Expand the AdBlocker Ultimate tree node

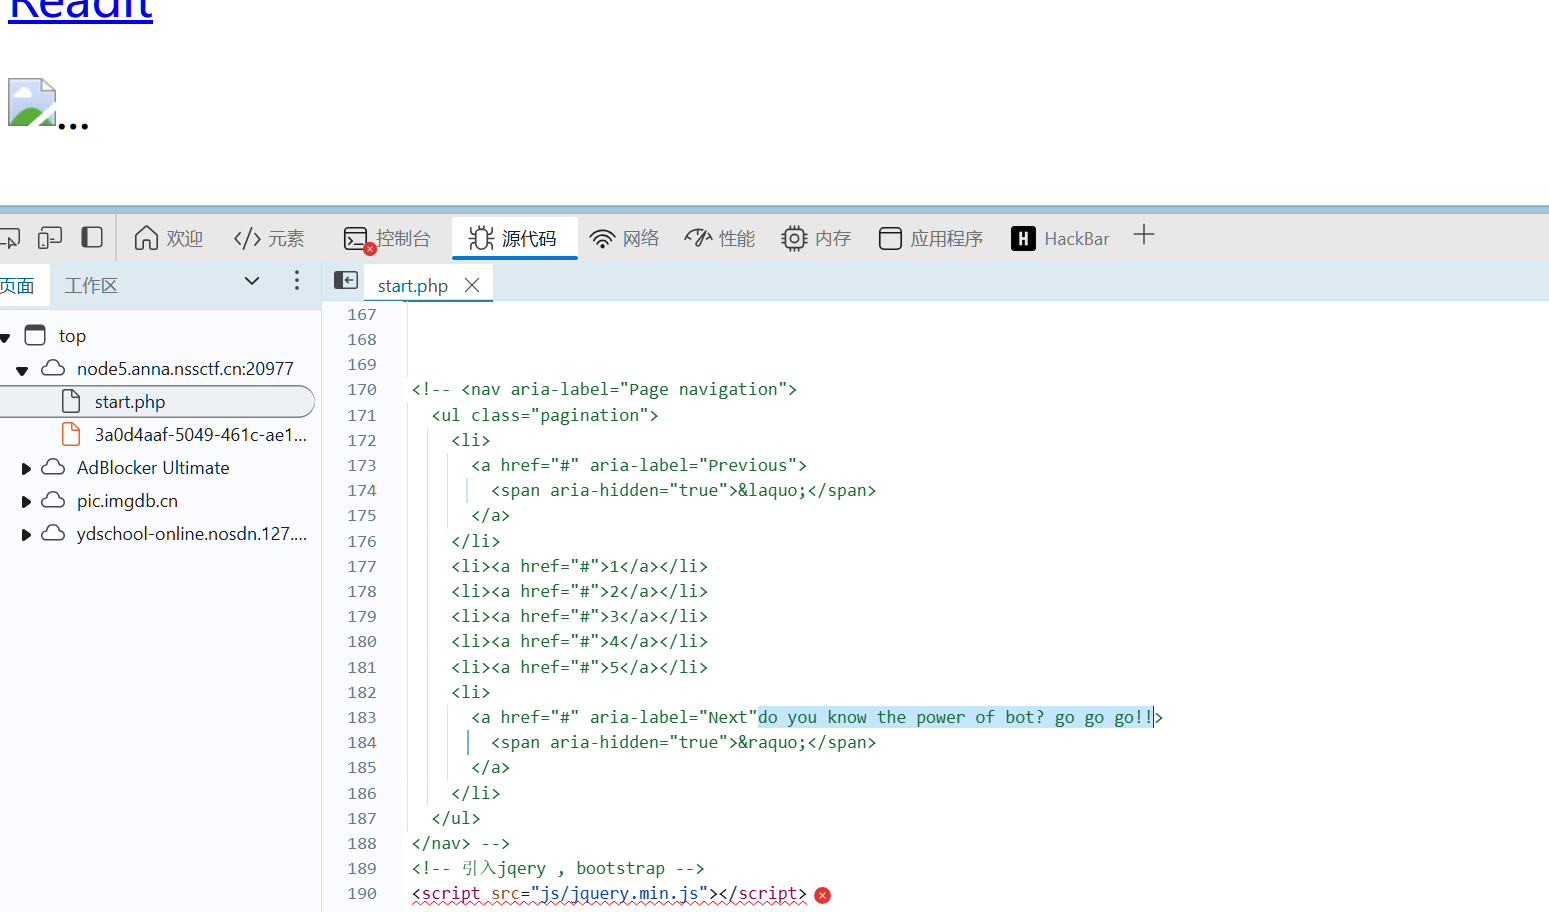[x=26, y=468]
